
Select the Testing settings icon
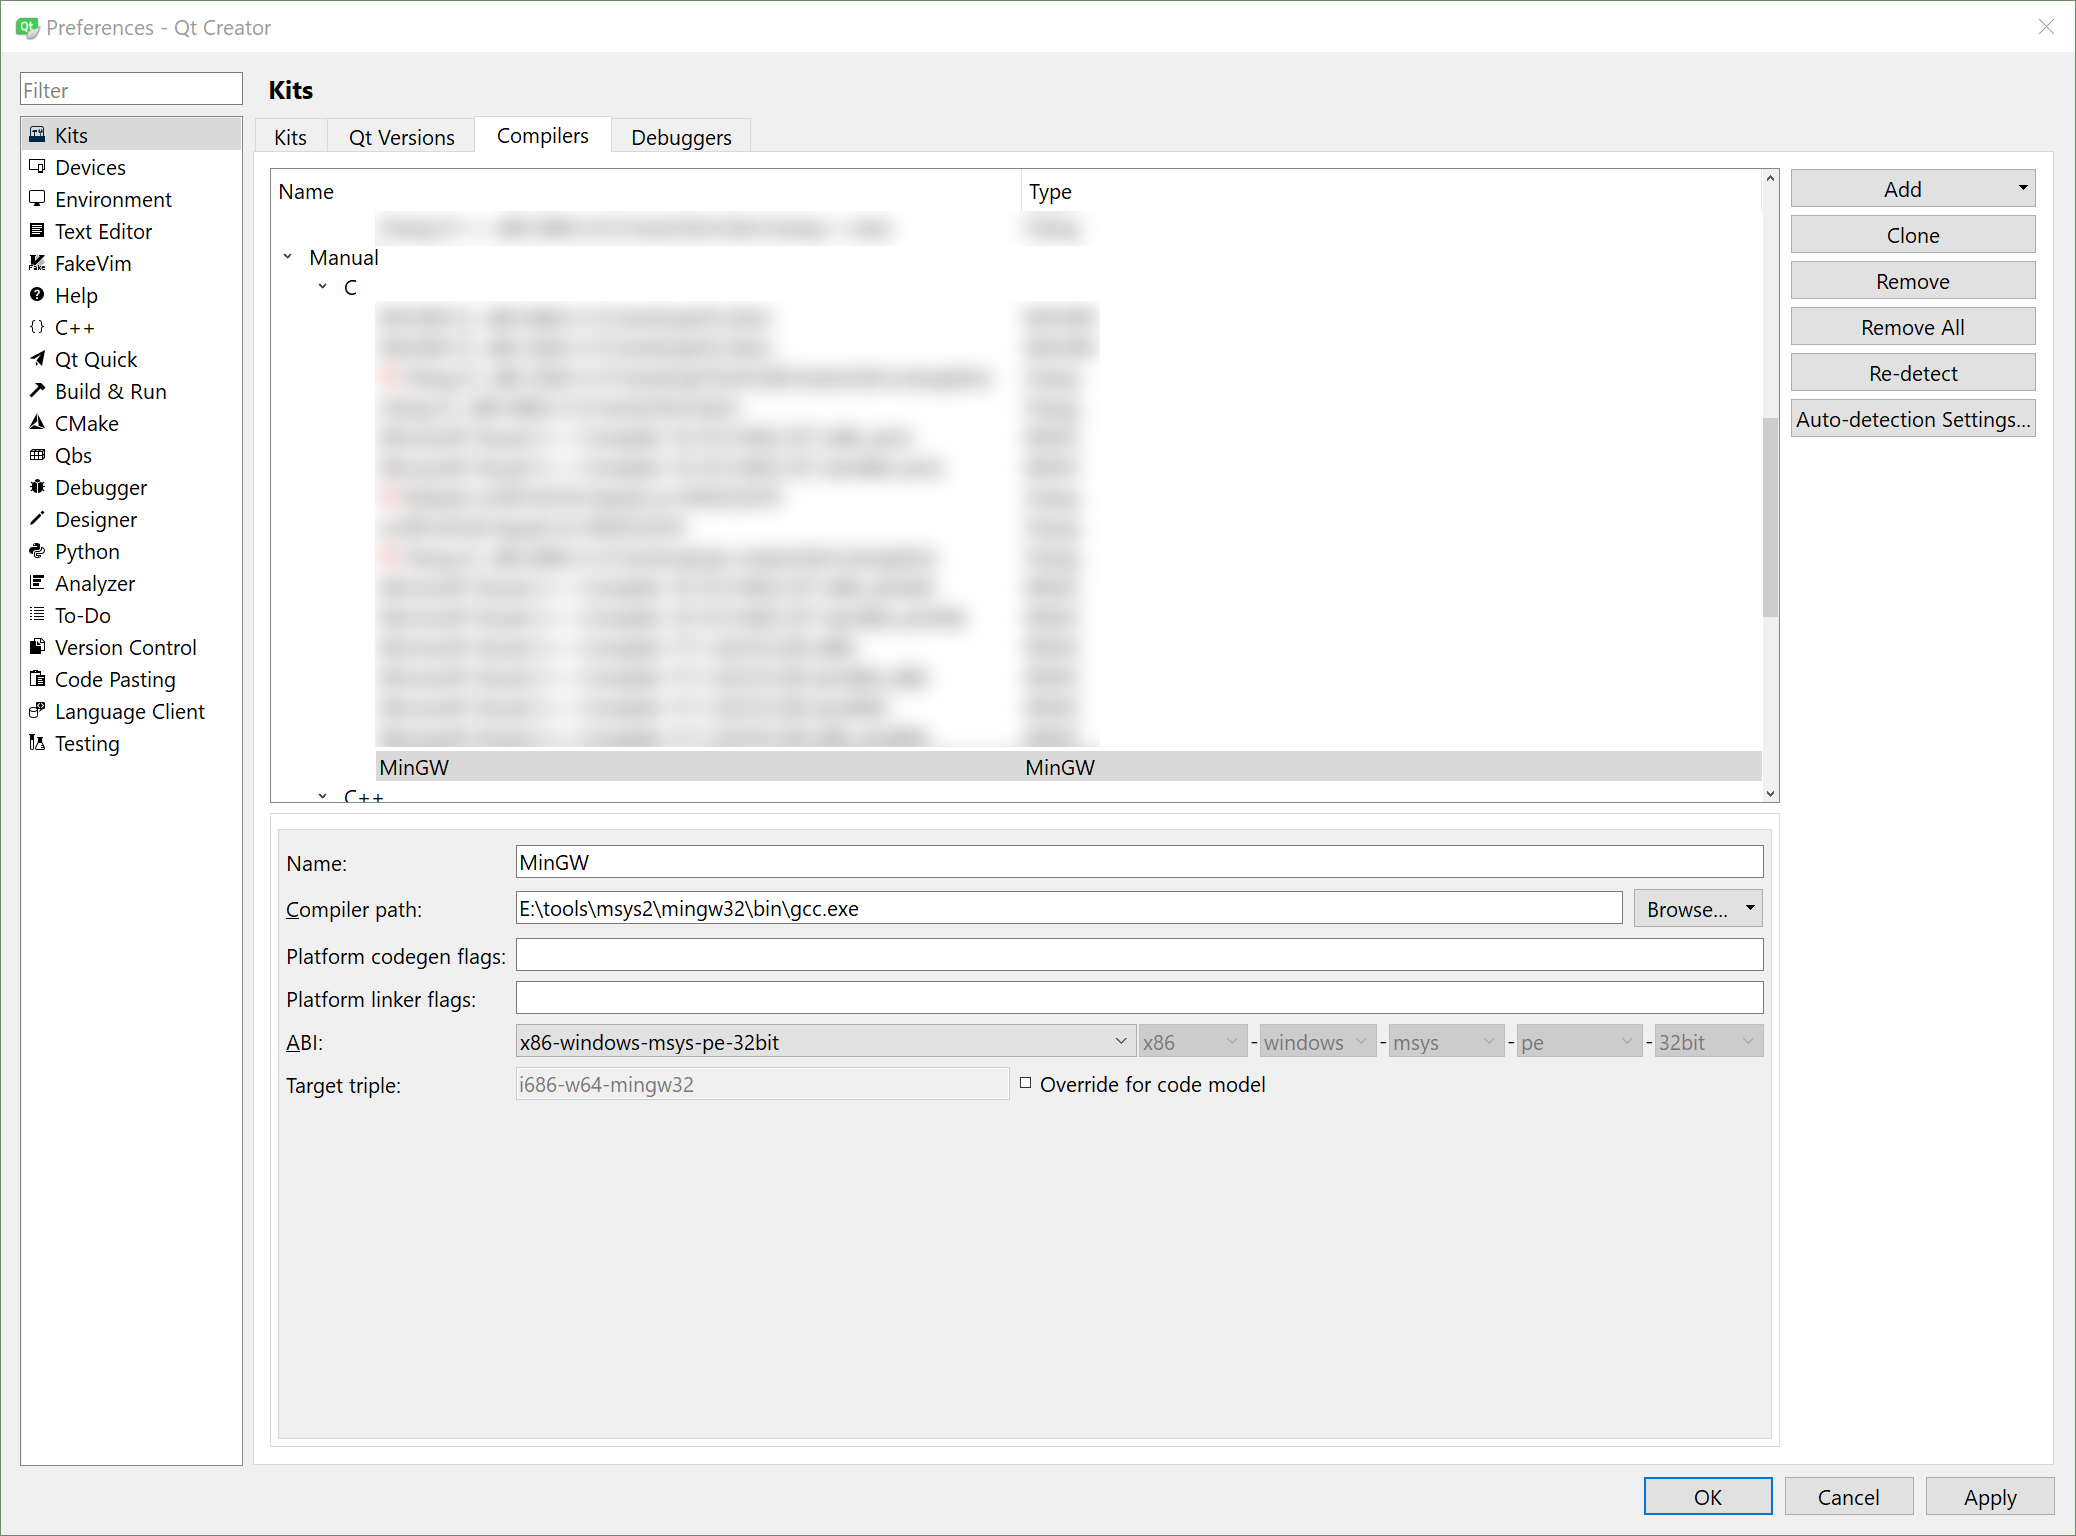click(37, 742)
